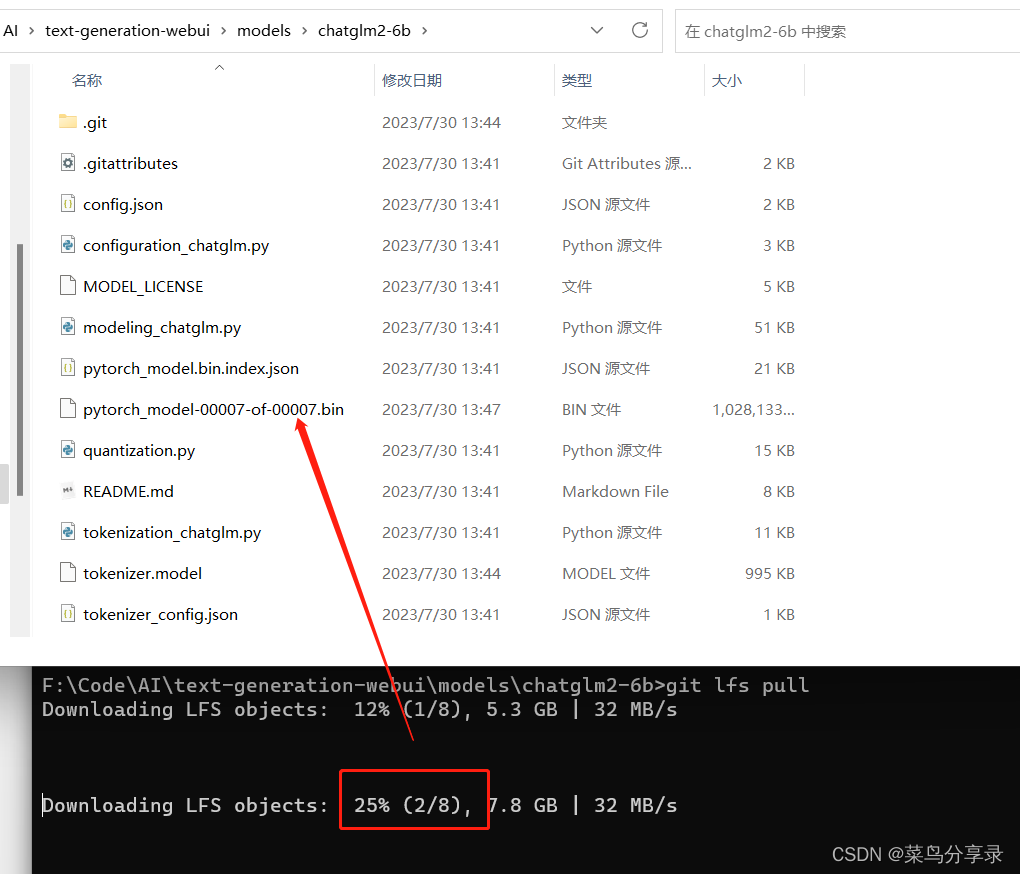1020x874 pixels.
Task: Click the search box for chatglm2-6b
Action: 847,31
